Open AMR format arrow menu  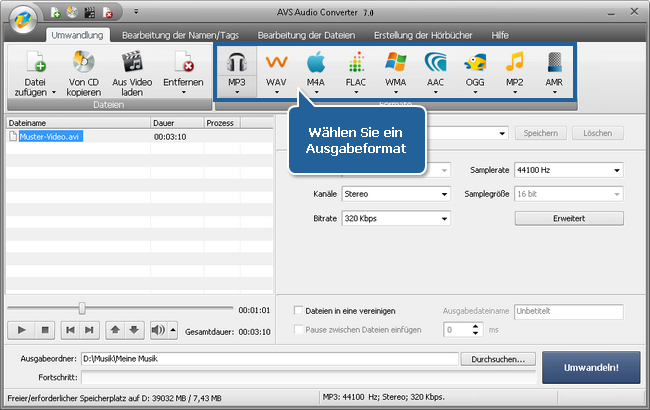[x=555, y=92]
